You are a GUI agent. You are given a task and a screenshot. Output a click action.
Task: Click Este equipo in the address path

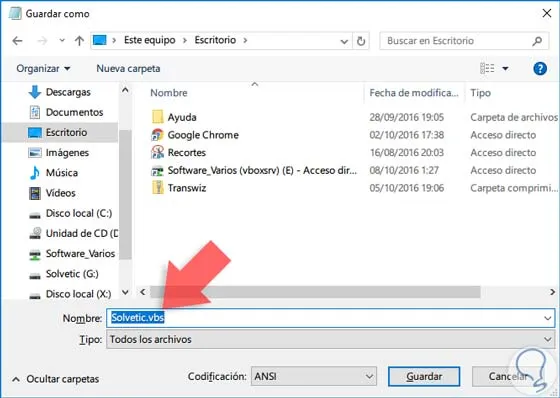[x=150, y=40]
